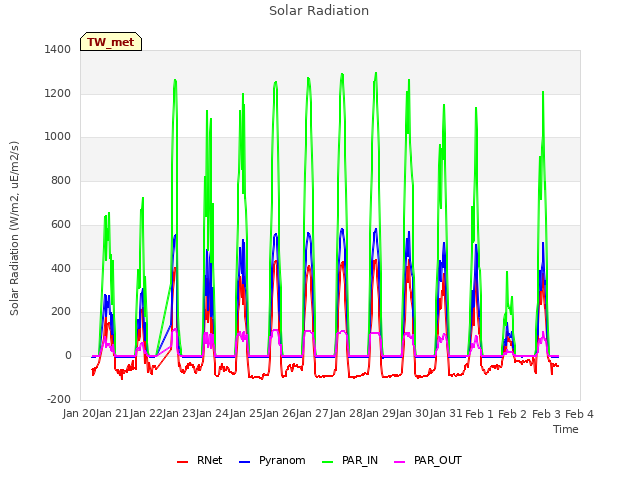640x480 pixels.
Task: Click the Jan 26 x-axis date
Action: point(280,414)
